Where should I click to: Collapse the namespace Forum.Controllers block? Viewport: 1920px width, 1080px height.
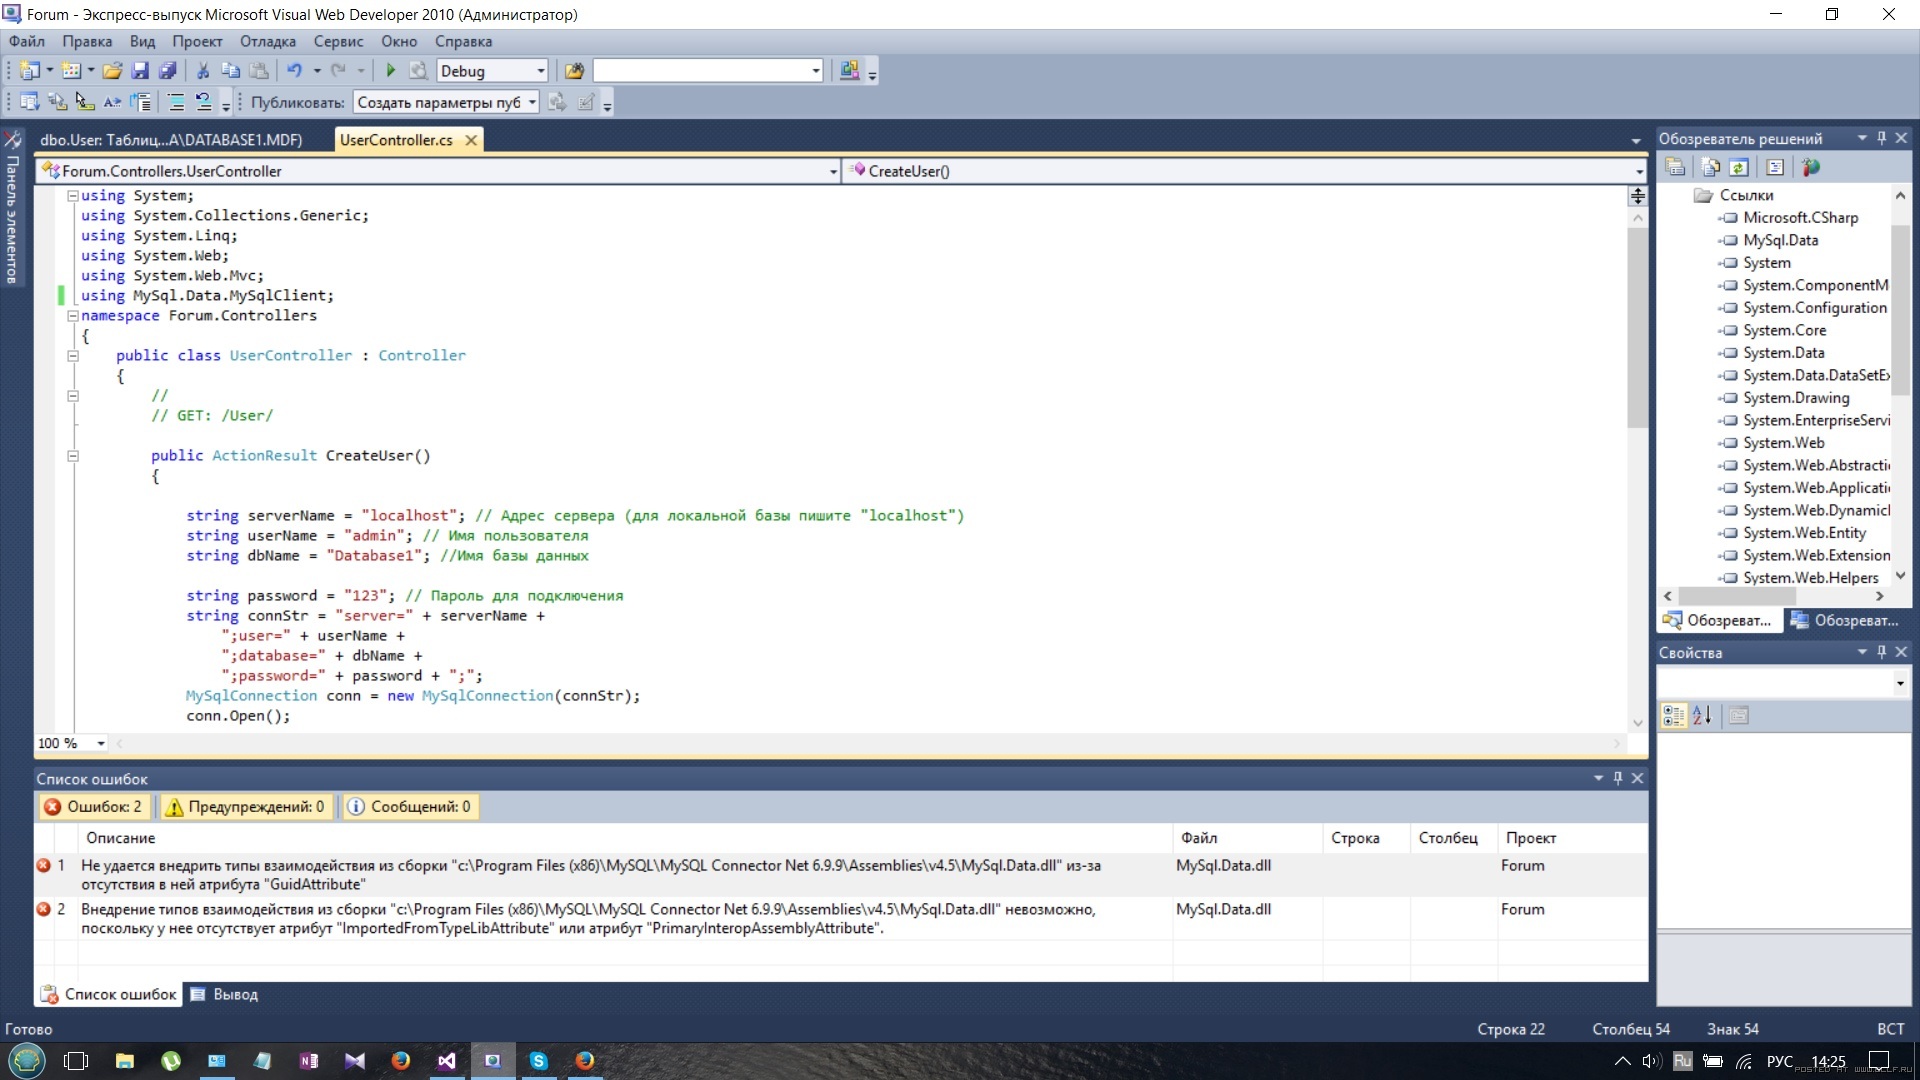point(72,316)
